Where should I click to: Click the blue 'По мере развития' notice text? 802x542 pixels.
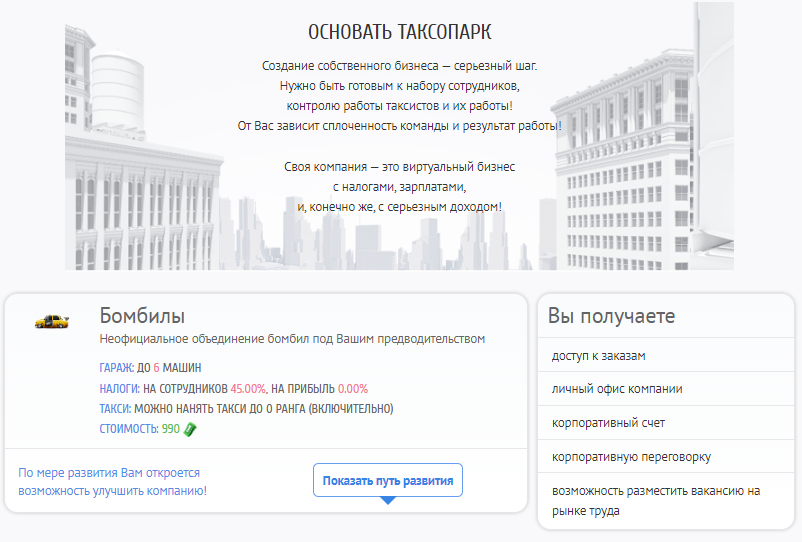click(x=112, y=481)
